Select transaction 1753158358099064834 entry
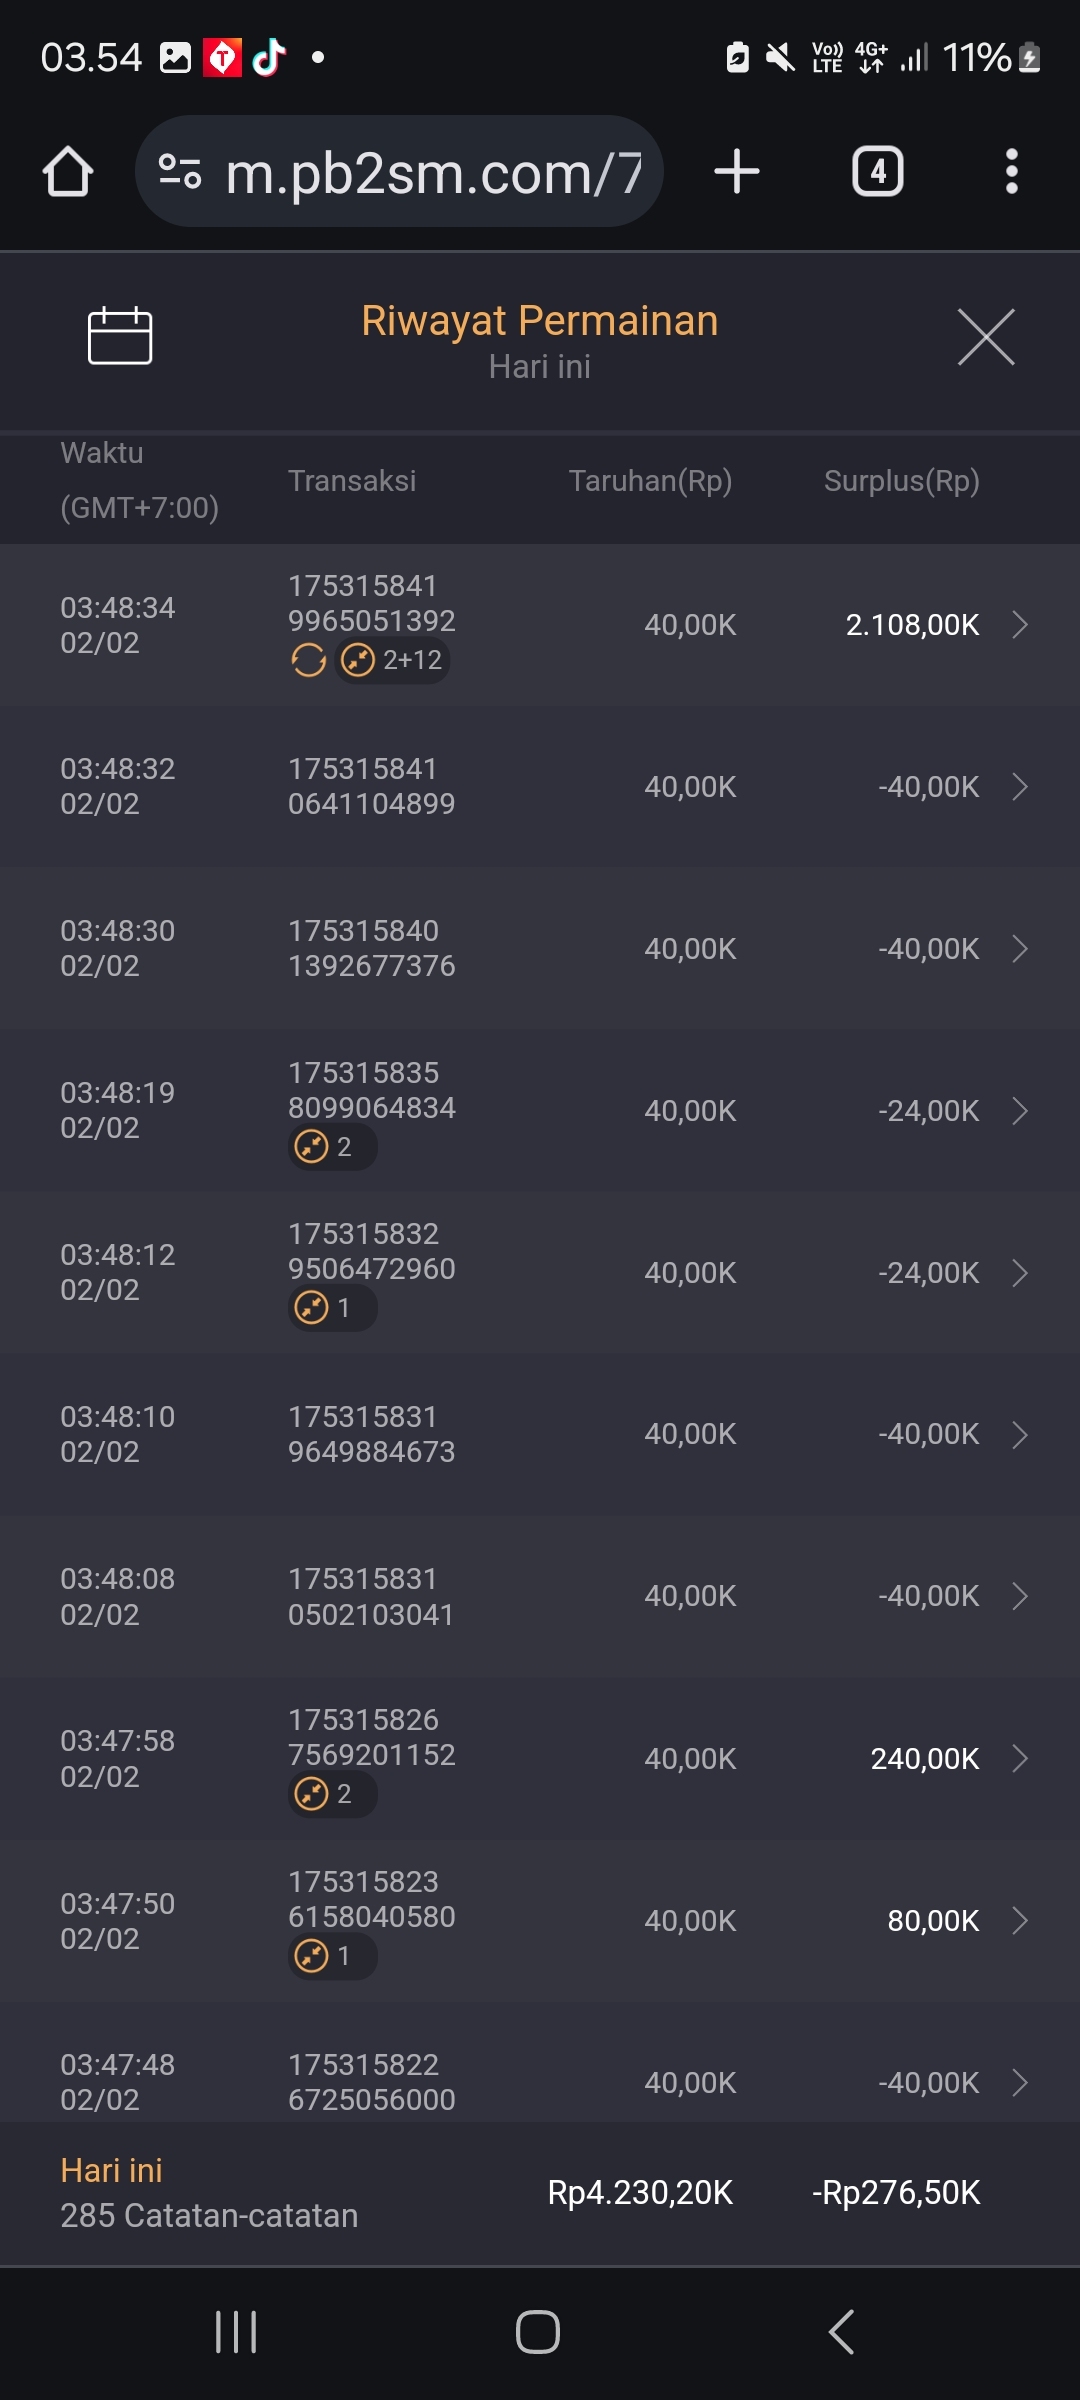Image resolution: width=1080 pixels, height=2400 pixels. (x=371, y=1090)
